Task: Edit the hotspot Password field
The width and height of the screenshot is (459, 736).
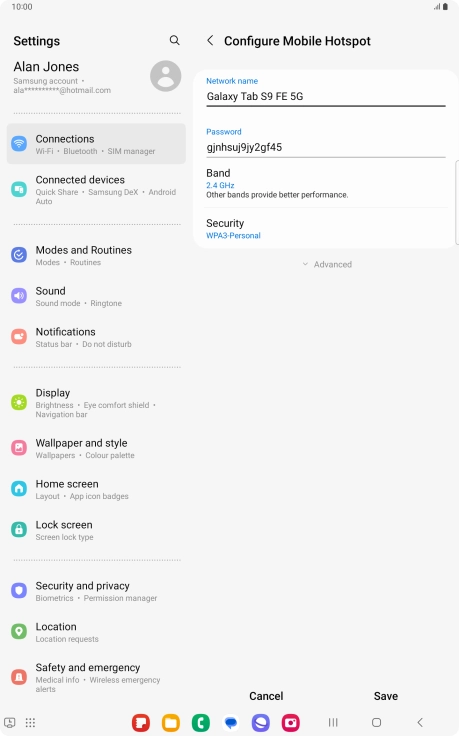Action: coord(326,147)
